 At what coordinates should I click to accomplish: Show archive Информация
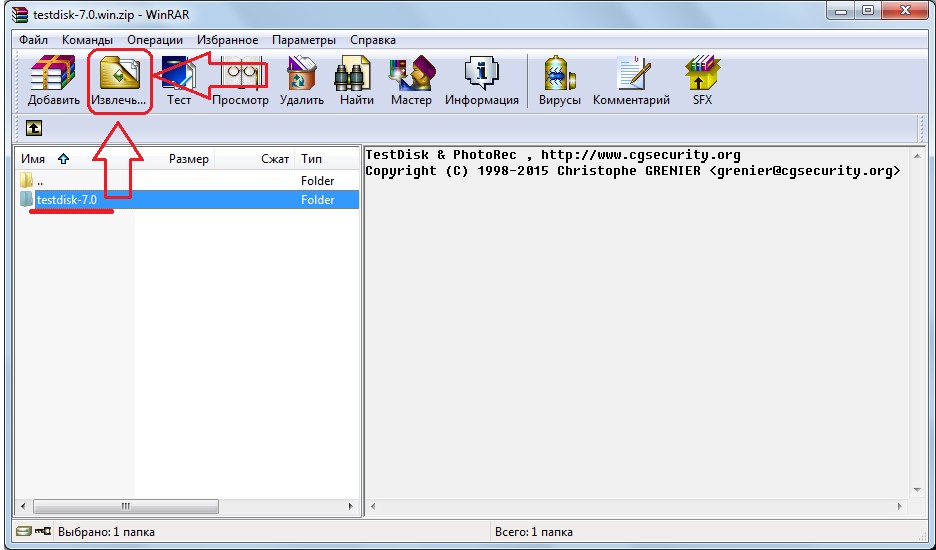[482, 81]
